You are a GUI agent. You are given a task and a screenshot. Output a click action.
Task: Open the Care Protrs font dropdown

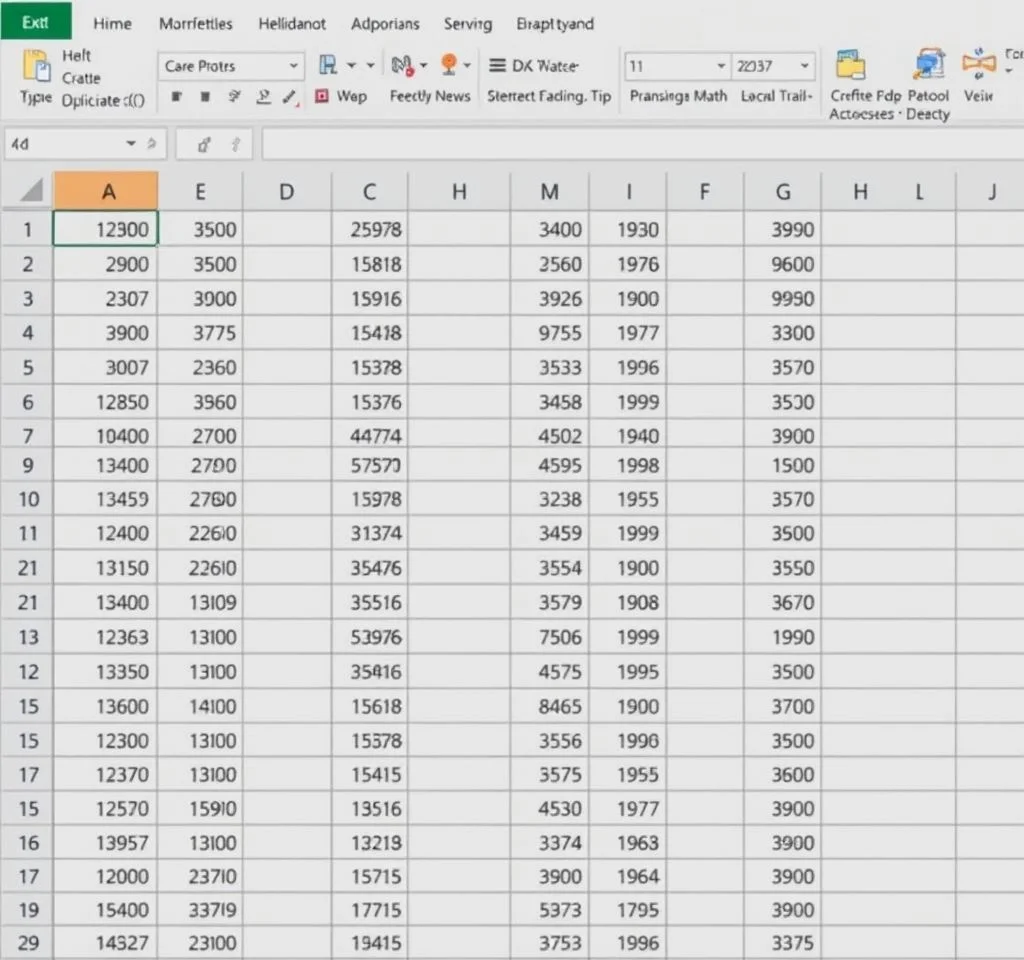[x=293, y=66]
